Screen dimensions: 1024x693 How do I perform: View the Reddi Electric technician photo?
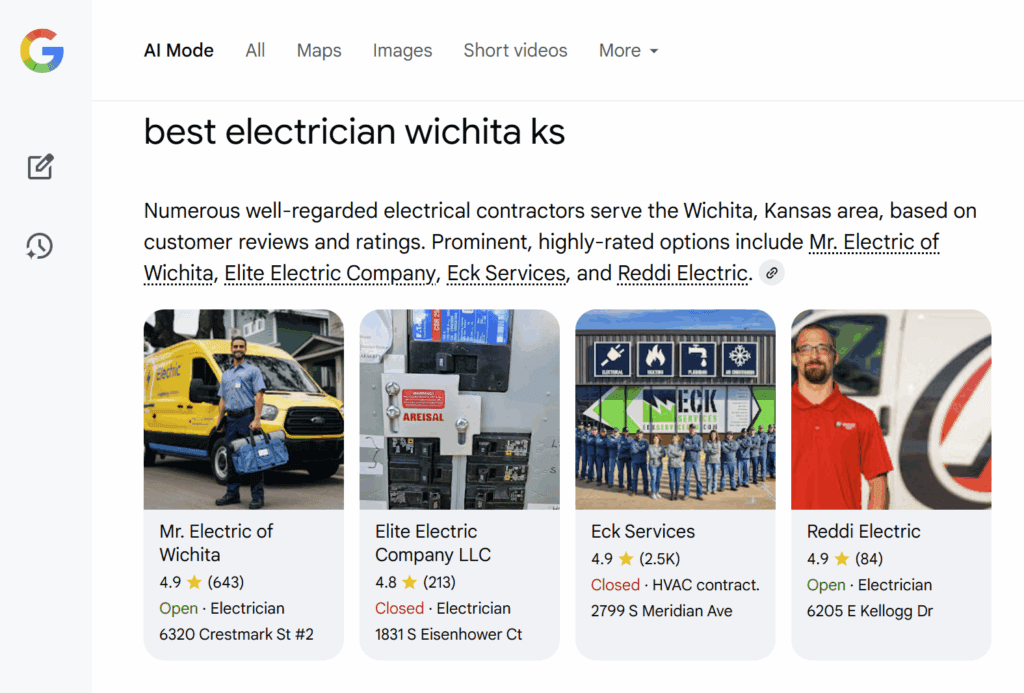tap(891, 409)
